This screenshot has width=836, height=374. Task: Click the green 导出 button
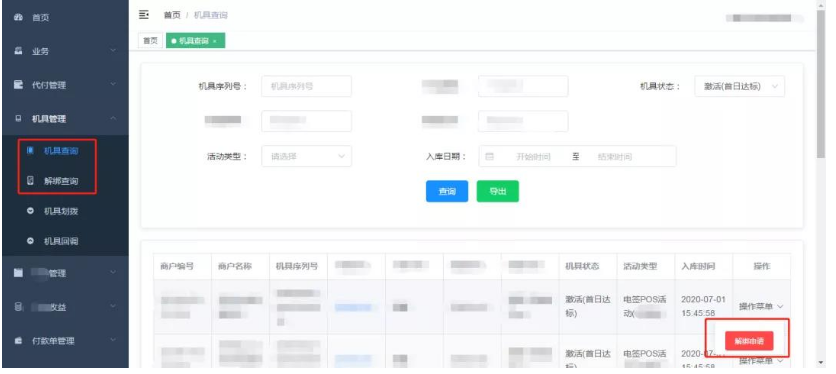(497, 192)
